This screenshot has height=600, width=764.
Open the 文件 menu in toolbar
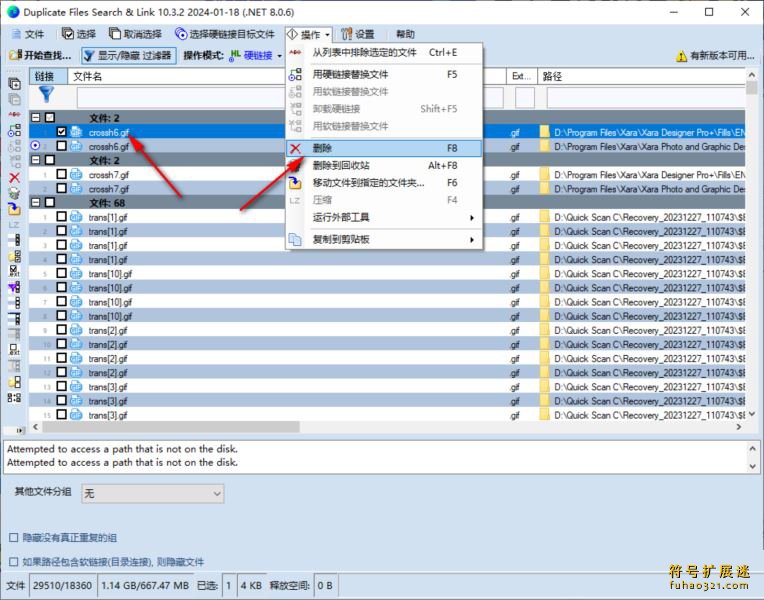(x=28, y=34)
